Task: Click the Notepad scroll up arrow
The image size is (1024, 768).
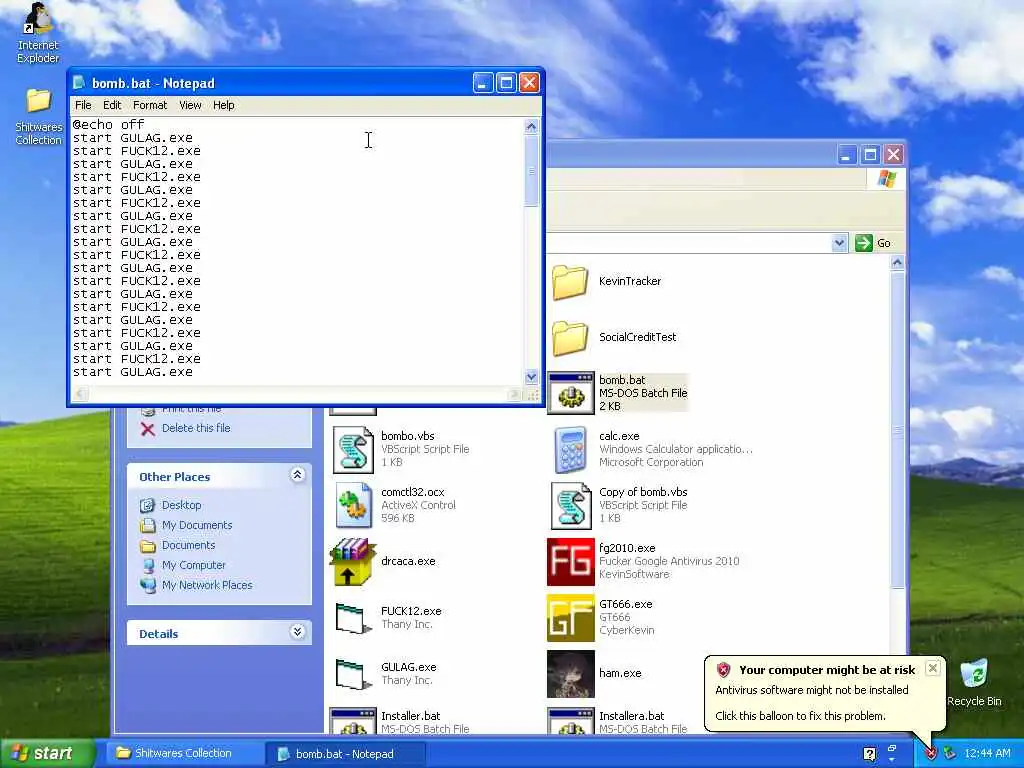Action: pyautogui.click(x=531, y=127)
